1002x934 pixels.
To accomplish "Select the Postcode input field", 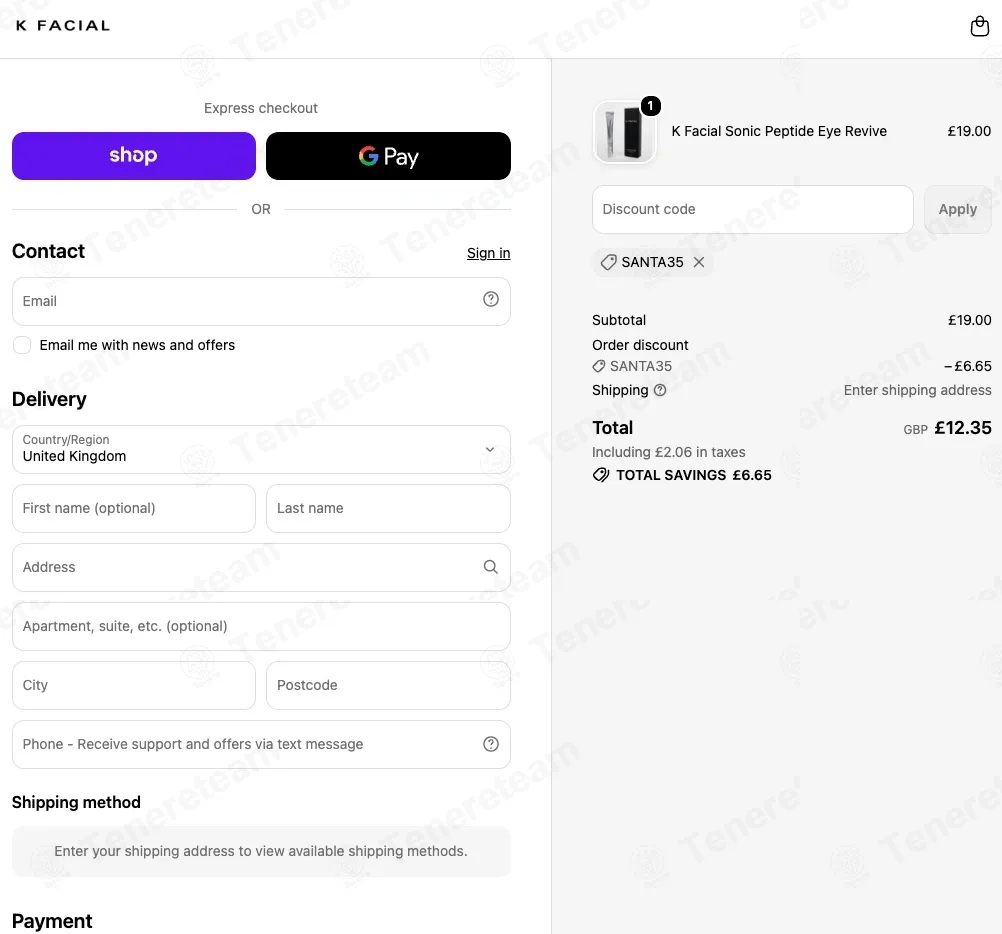I will [x=388, y=685].
